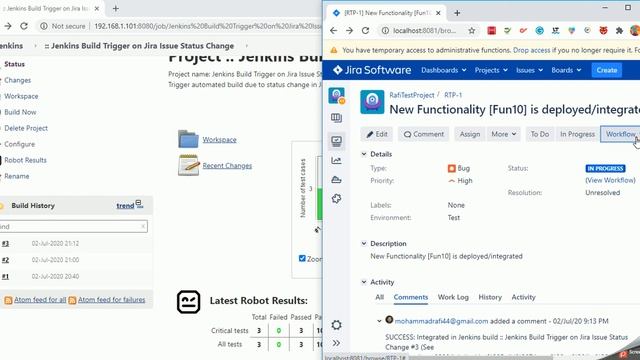The width and height of the screenshot is (640, 360).
Task: Click Build Now in Jenkins sidebar
Action: point(20,112)
